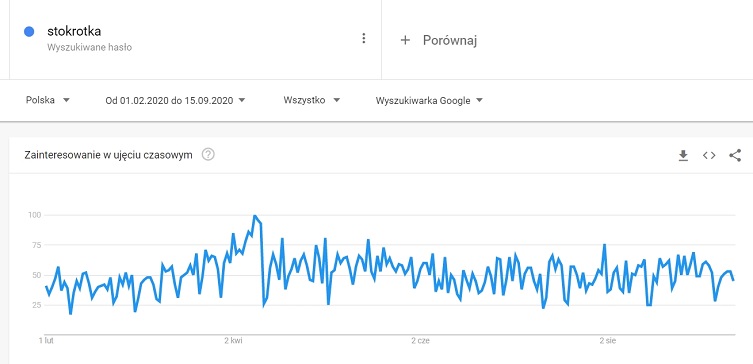This screenshot has height=364, width=753.
Task: Click the 2 cze timeline label
Action: [x=420, y=341]
